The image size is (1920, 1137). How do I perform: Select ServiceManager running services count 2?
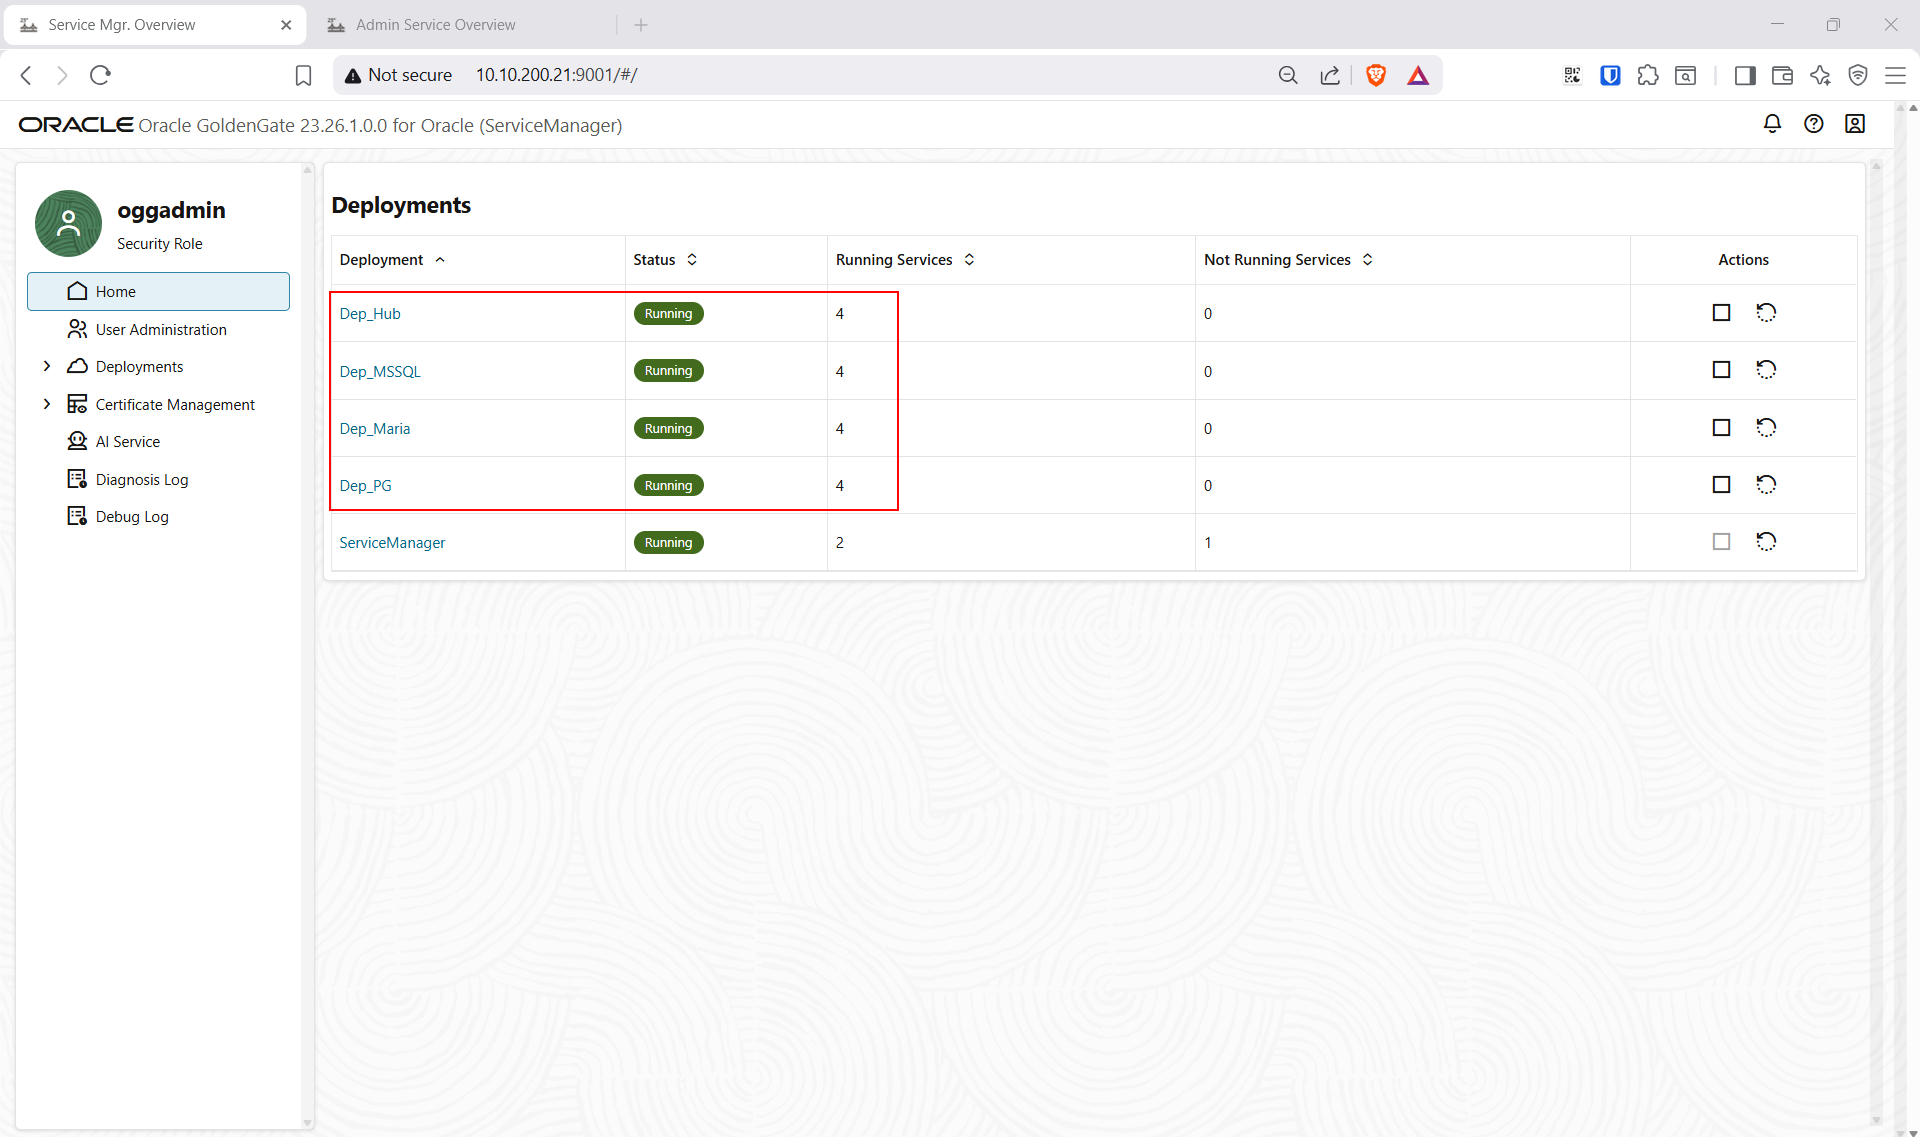pyautogui.click(x=840, y=543)
